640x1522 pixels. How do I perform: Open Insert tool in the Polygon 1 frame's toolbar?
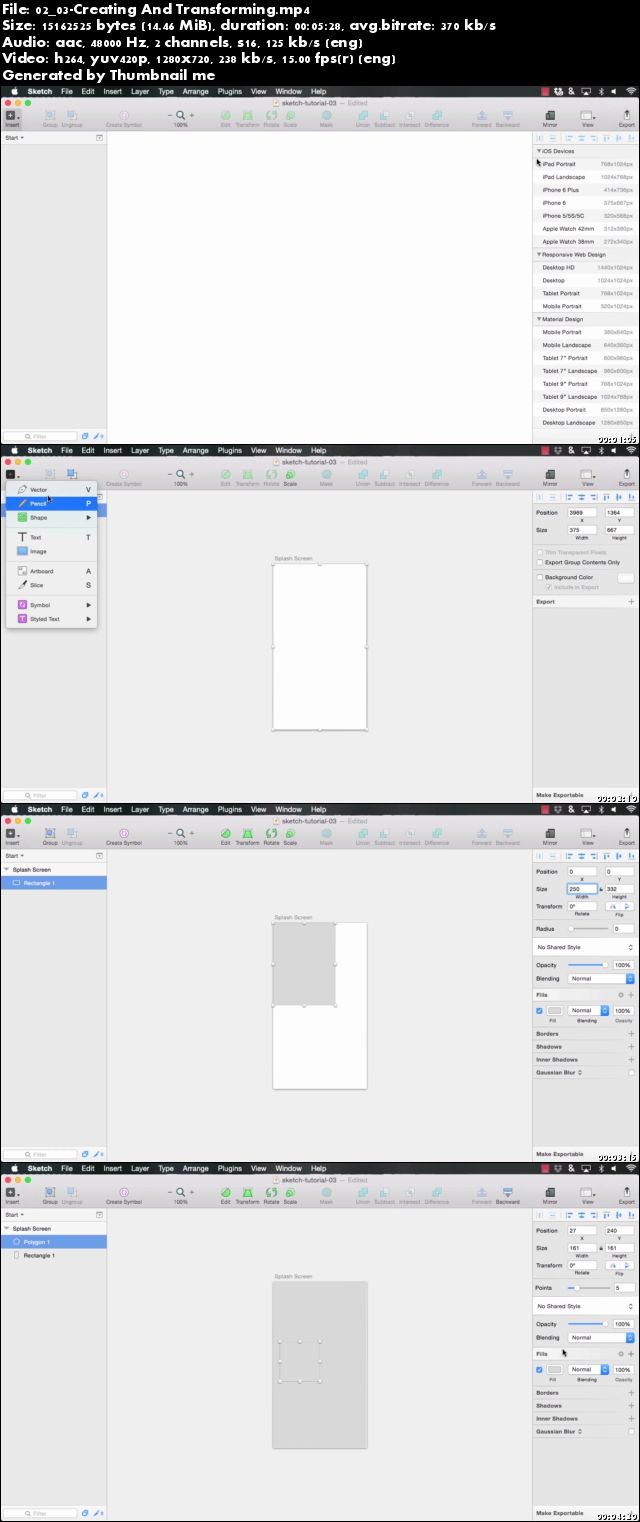[x=12, y=1194]
